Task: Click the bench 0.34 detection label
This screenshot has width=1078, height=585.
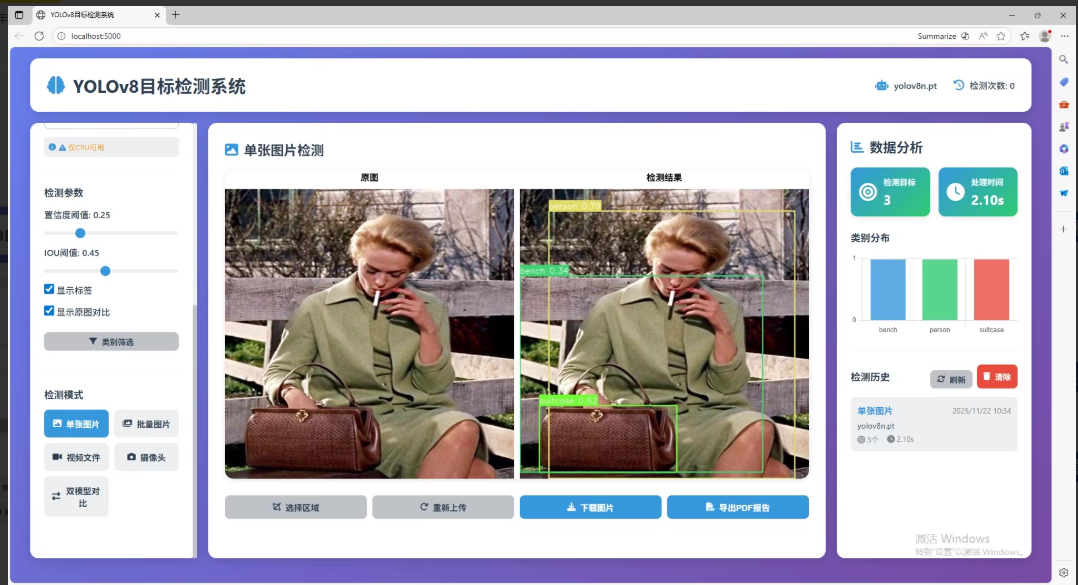Action: (x=544, y=271)
